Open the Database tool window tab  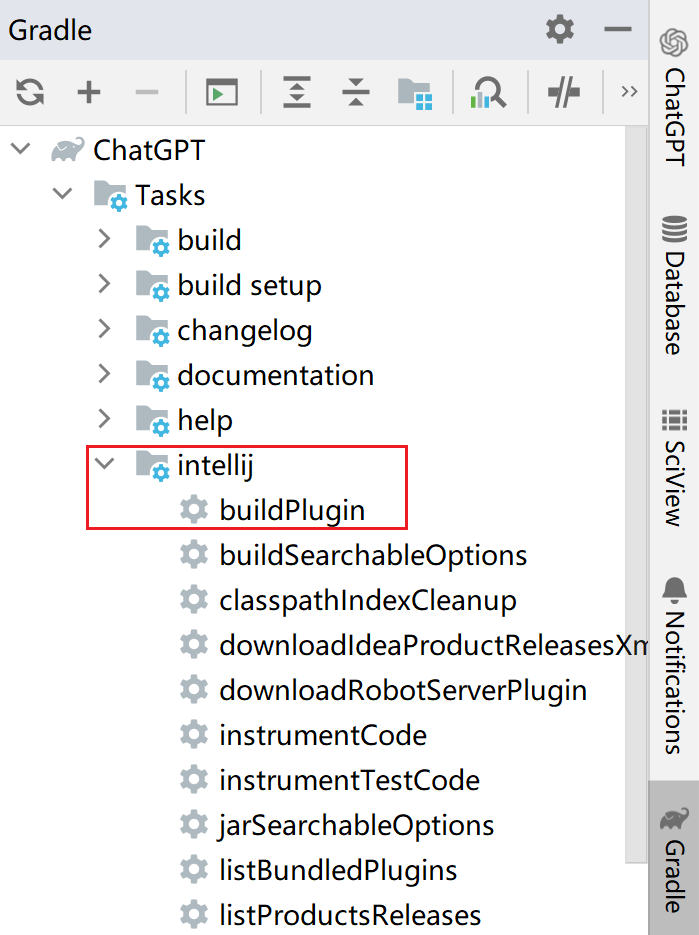pyautogui.click(x=674, y=285)
